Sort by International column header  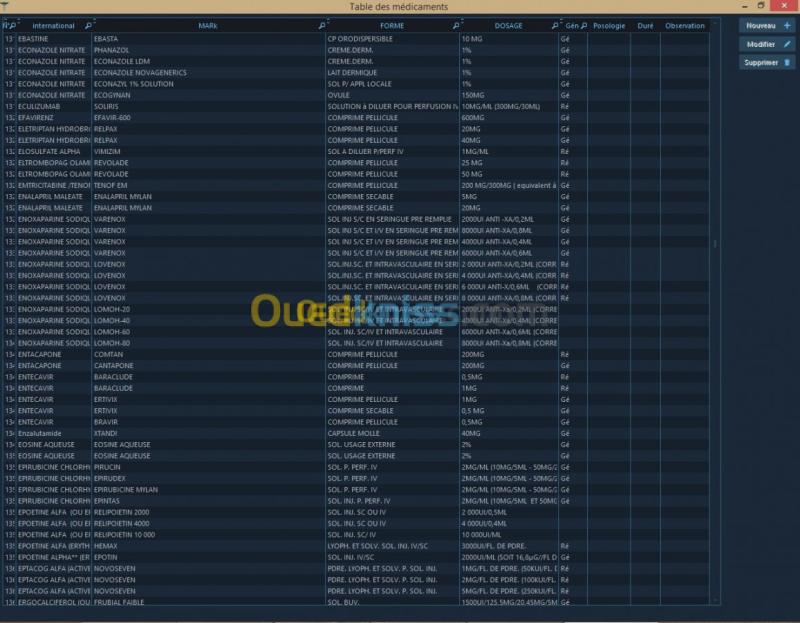(53, 26)
